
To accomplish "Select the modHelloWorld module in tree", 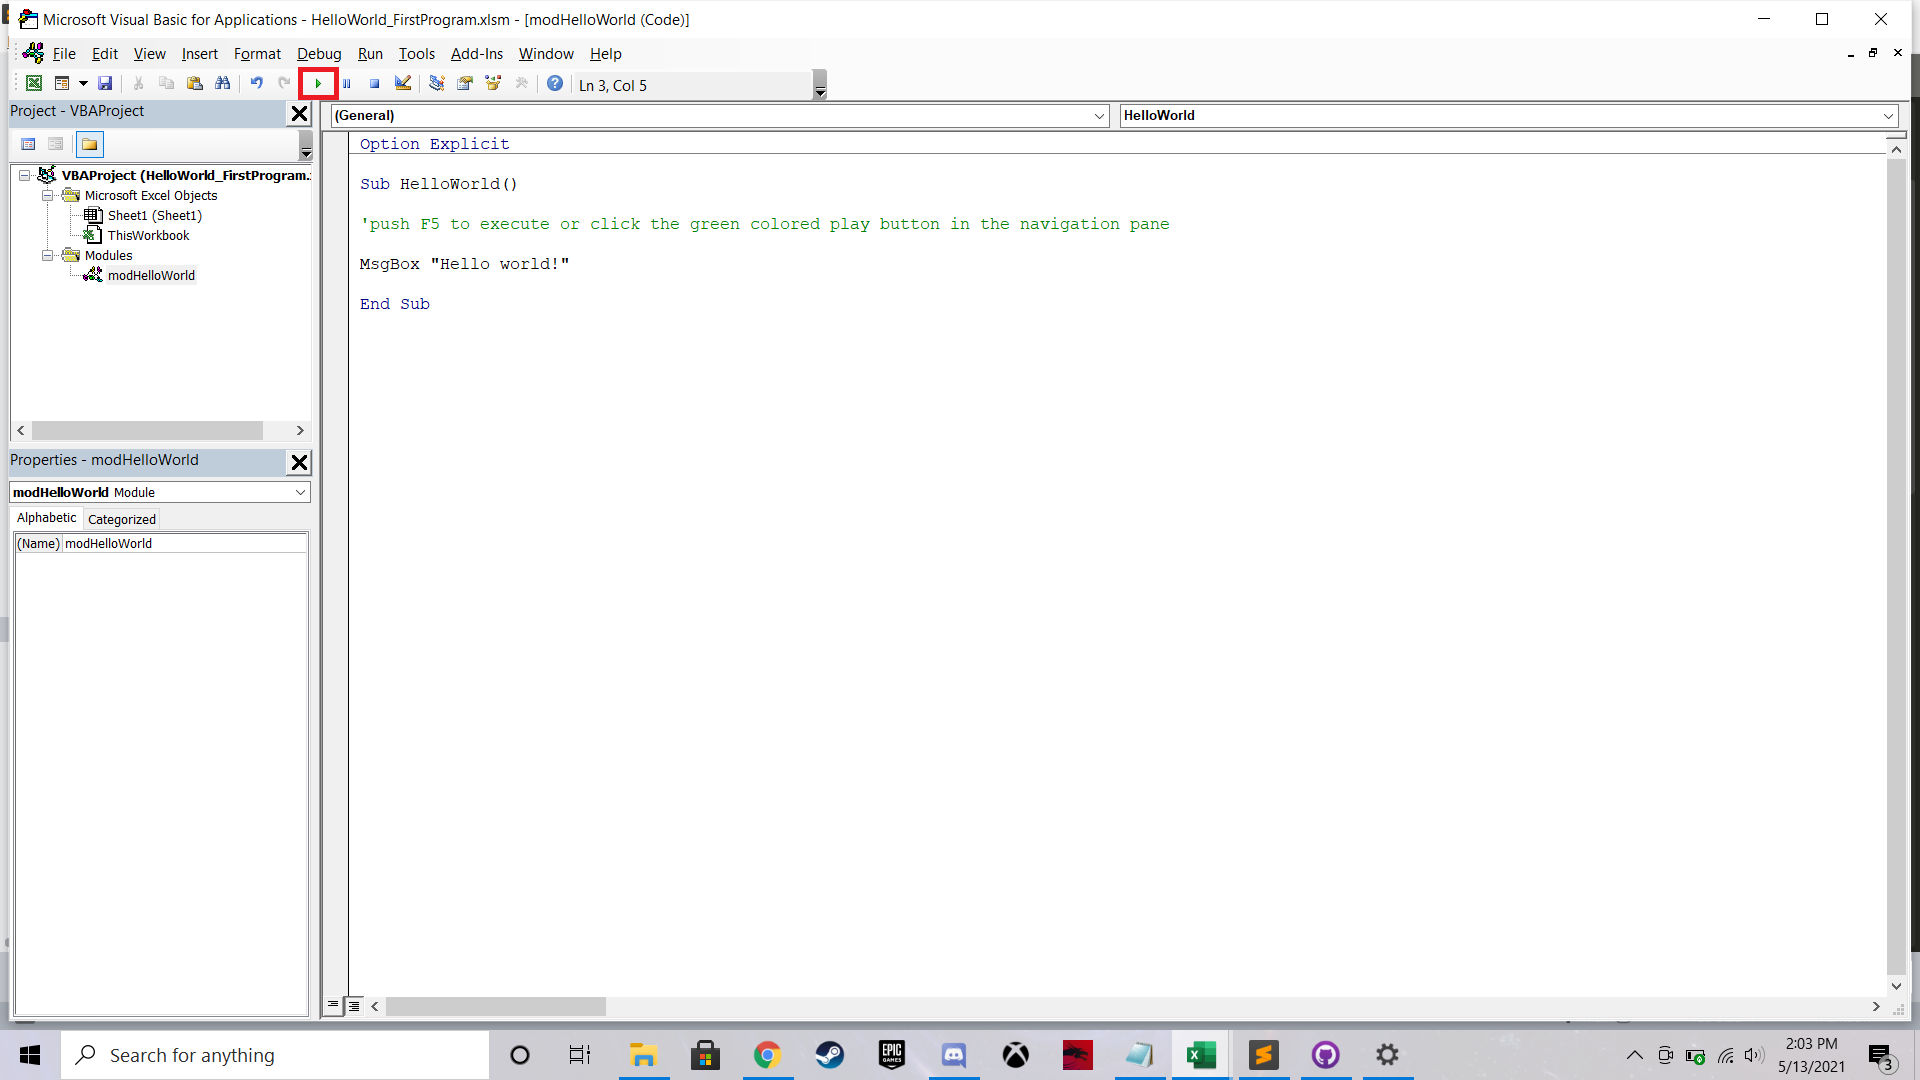I will click(x=151, y=275).
